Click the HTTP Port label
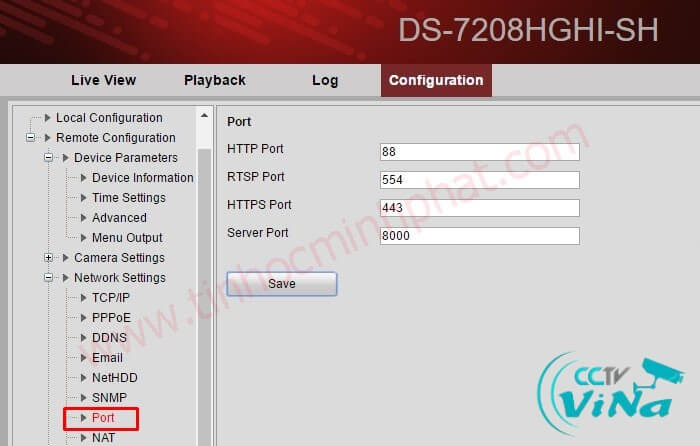The height and width of the screenshot is (446, 700). (x=255, y=149)
